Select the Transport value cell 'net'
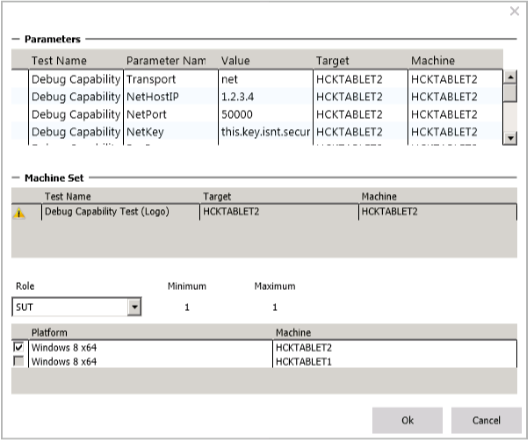Screen dimensions: 529x440 (x=266, y=79)
